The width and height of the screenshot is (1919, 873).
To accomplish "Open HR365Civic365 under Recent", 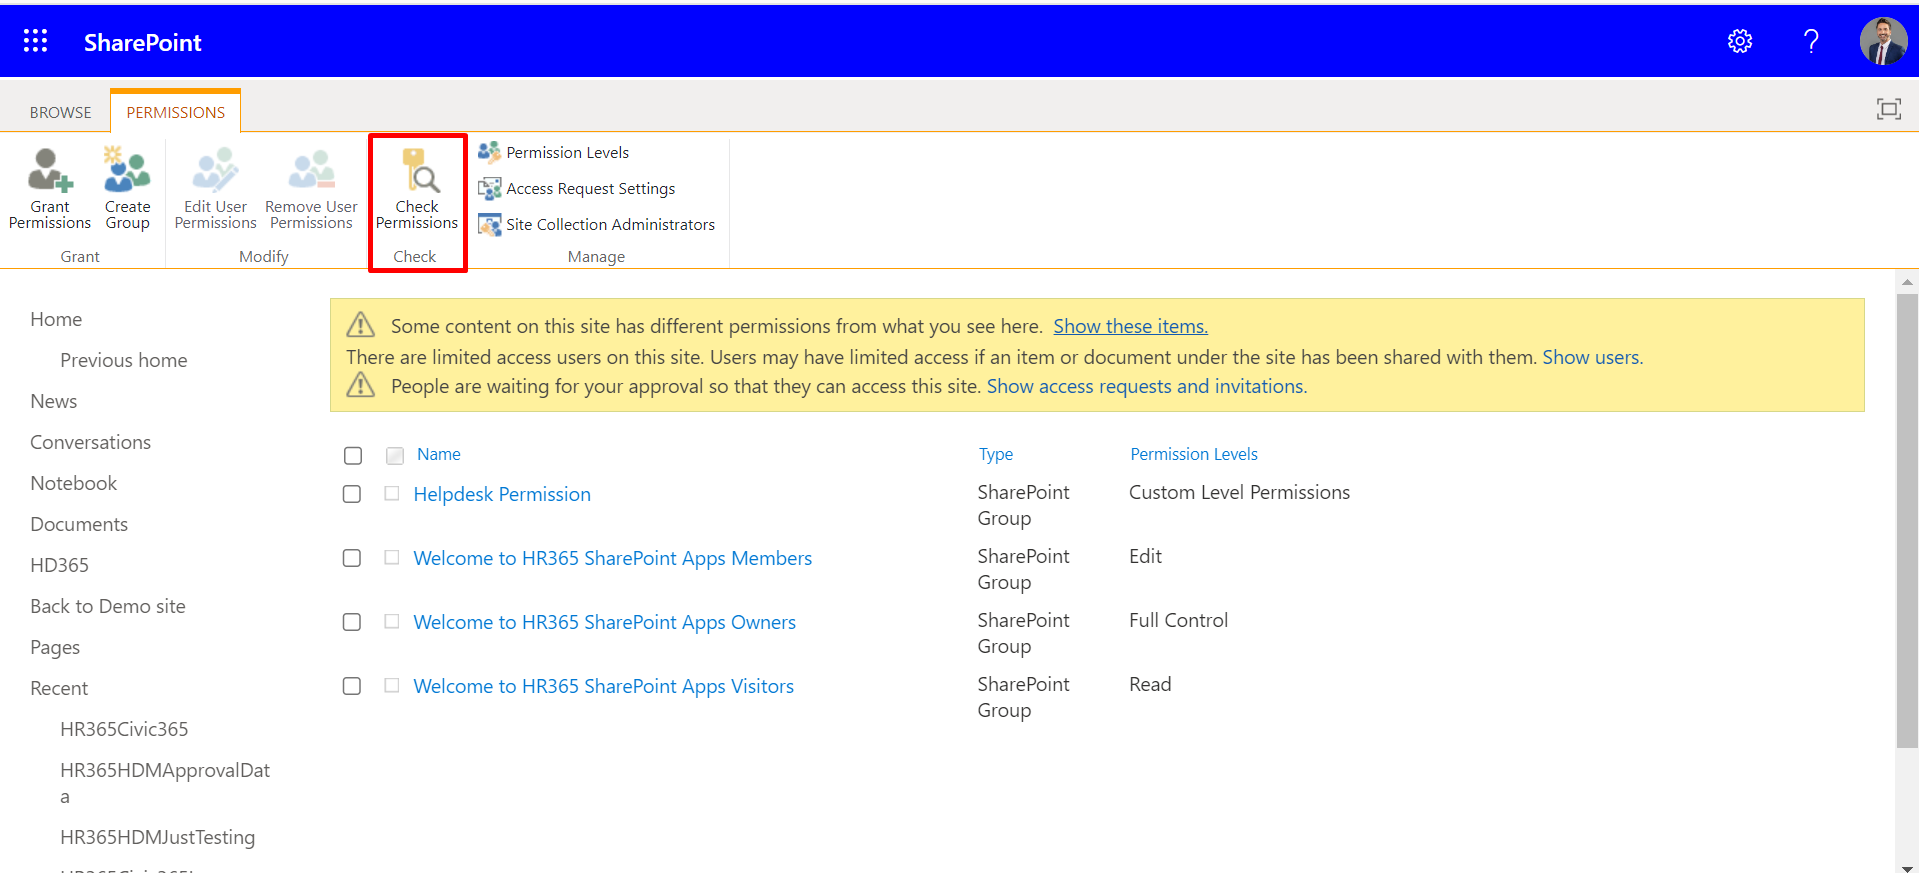I will point(124,729).
